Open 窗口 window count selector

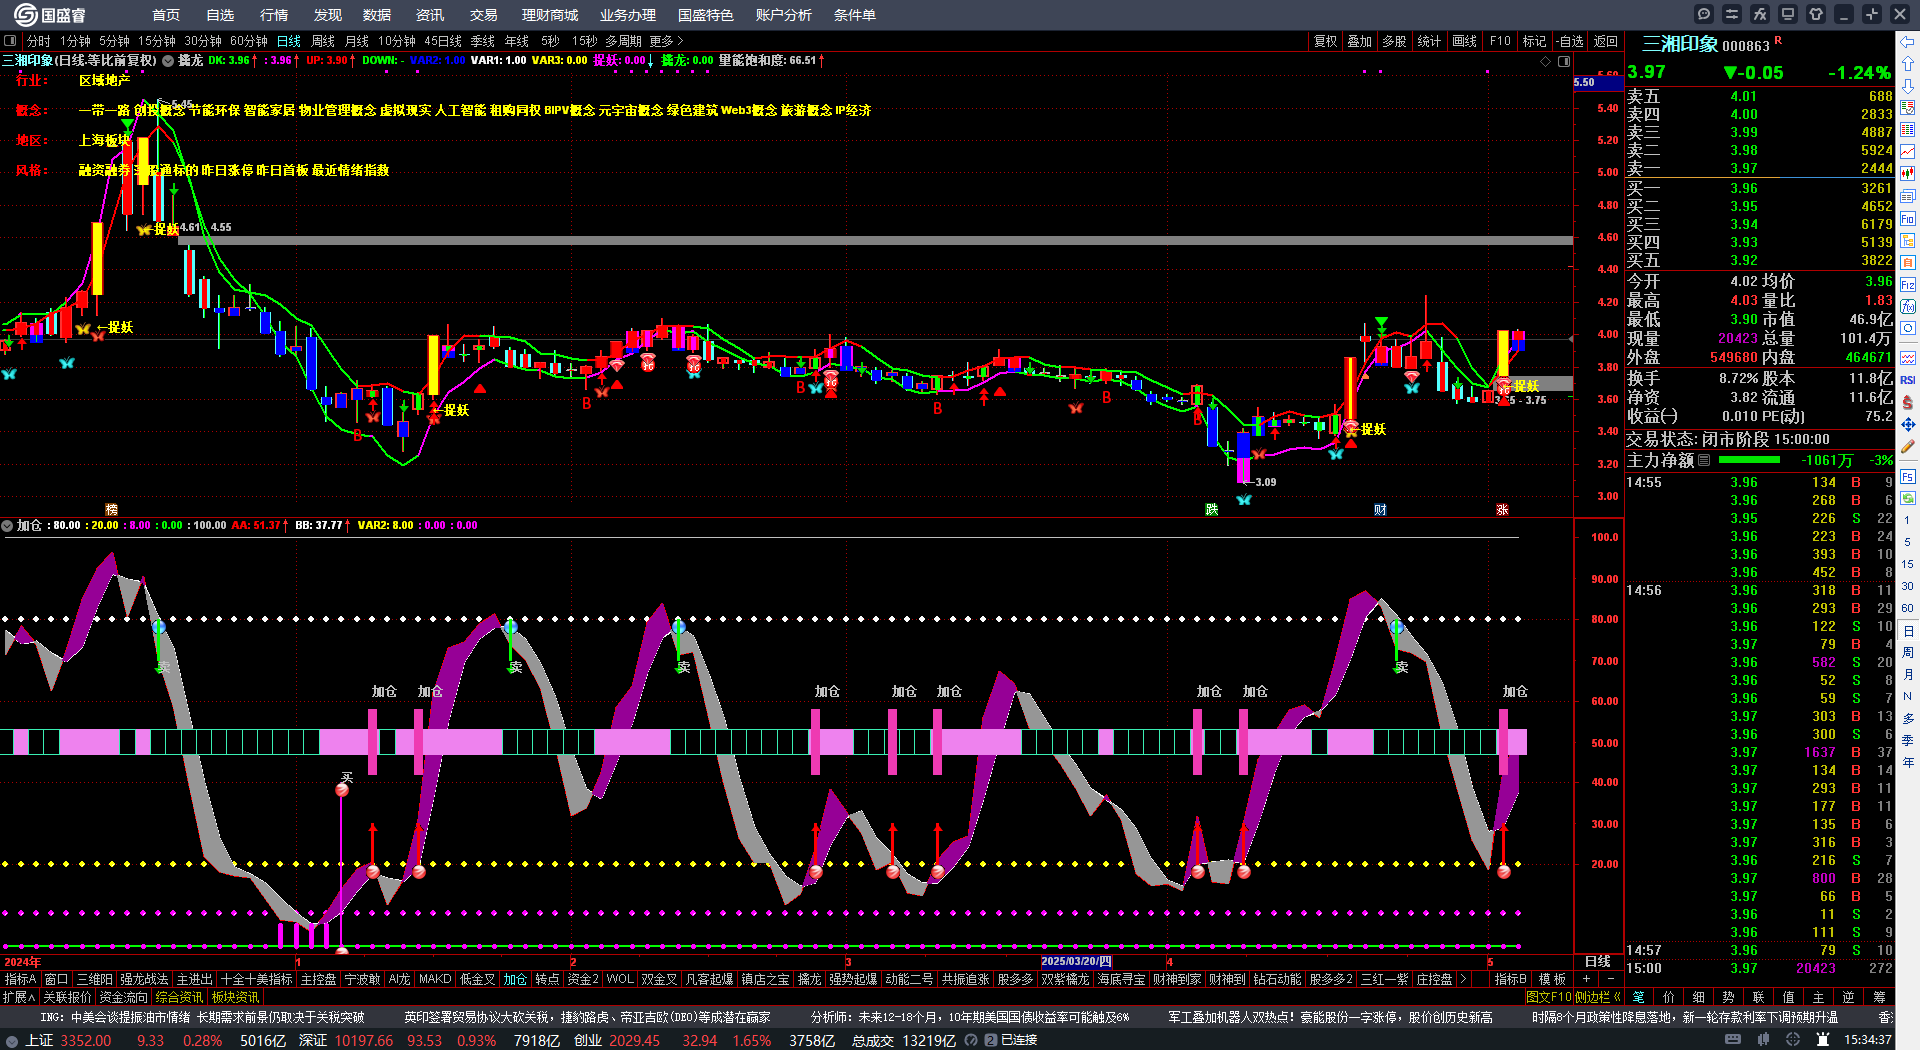[x=56, y=979]
